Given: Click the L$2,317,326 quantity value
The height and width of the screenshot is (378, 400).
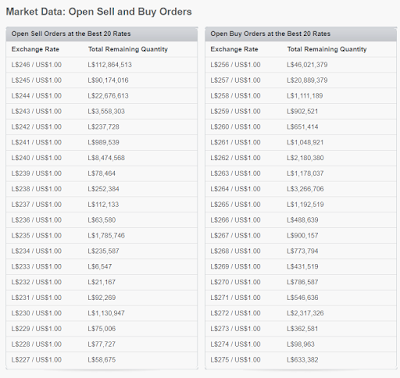Looking at the screenshot, I should [305, 313].
